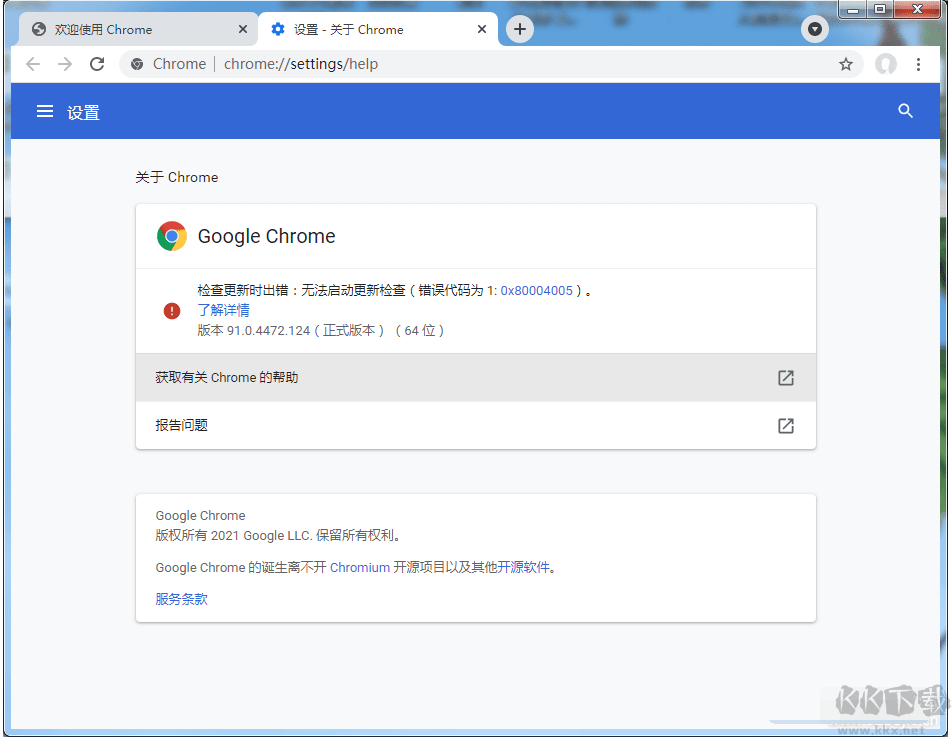Open 获取有关 Chrome 的帮助 external link
This screenshot has width=952, height=737.
tap(785, 378)
